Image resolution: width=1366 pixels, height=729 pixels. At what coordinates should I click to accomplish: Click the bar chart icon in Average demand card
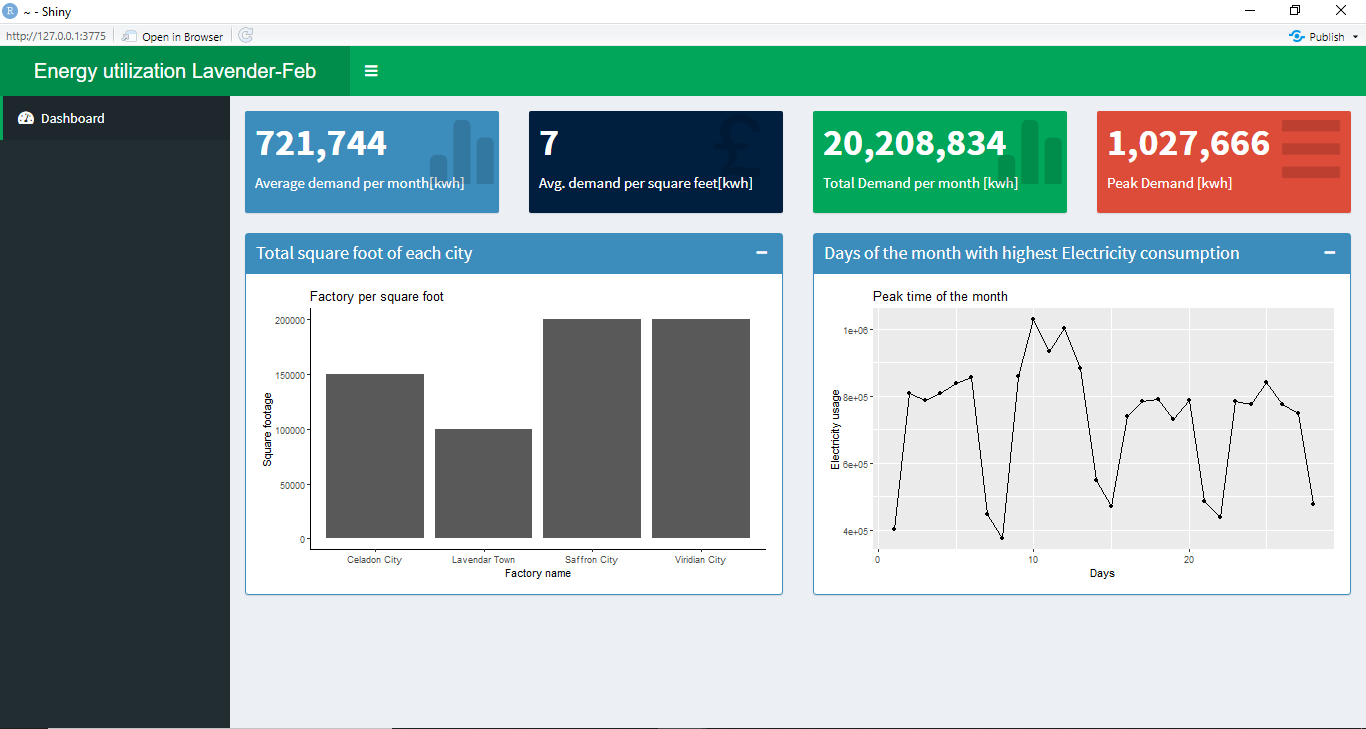tap(463, 152)
